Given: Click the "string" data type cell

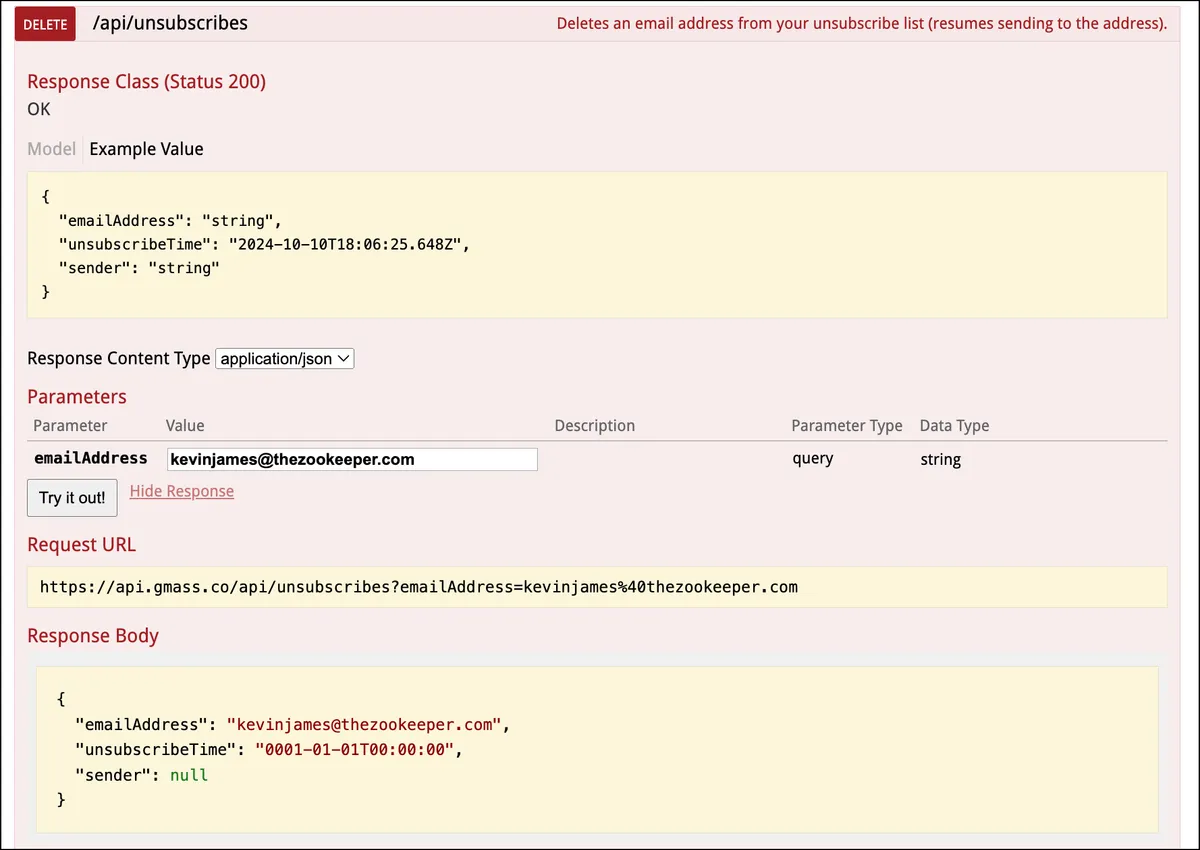Looking at the screenshot, I should tap(940, 459).
